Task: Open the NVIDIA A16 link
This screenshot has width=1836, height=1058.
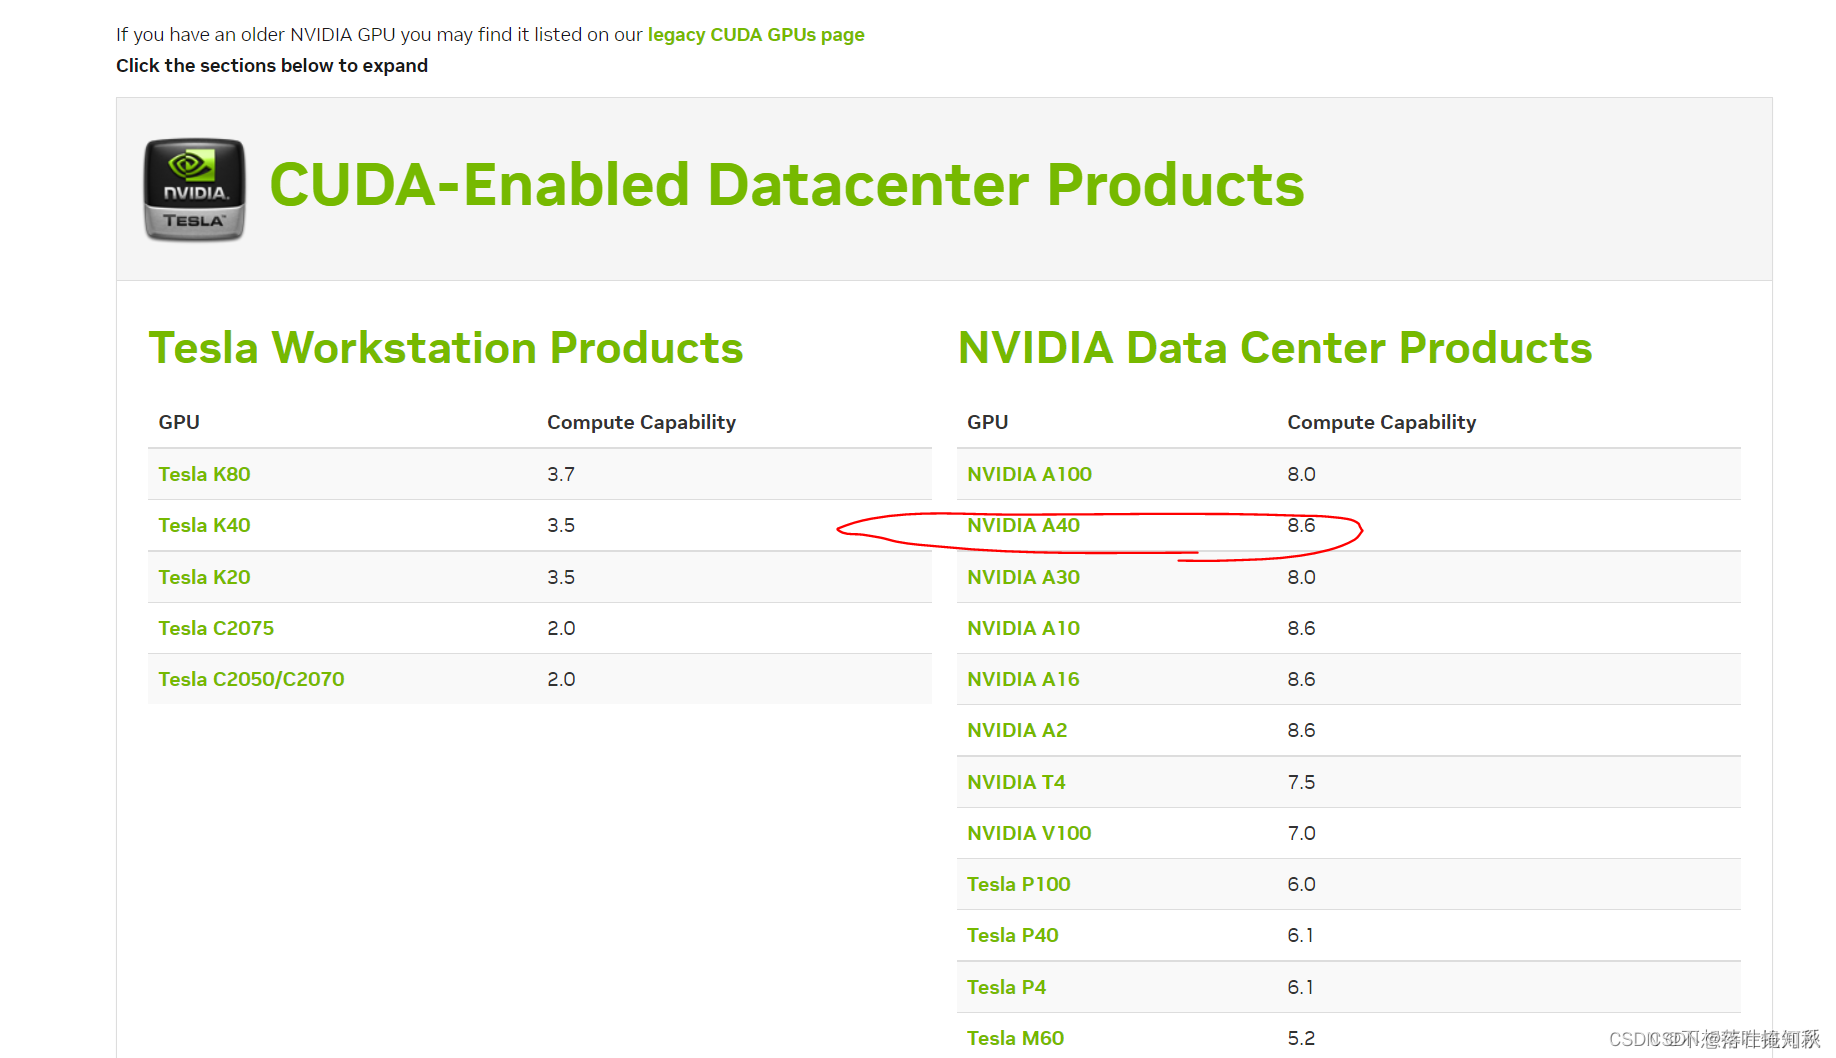Action: coord(1023,679)
